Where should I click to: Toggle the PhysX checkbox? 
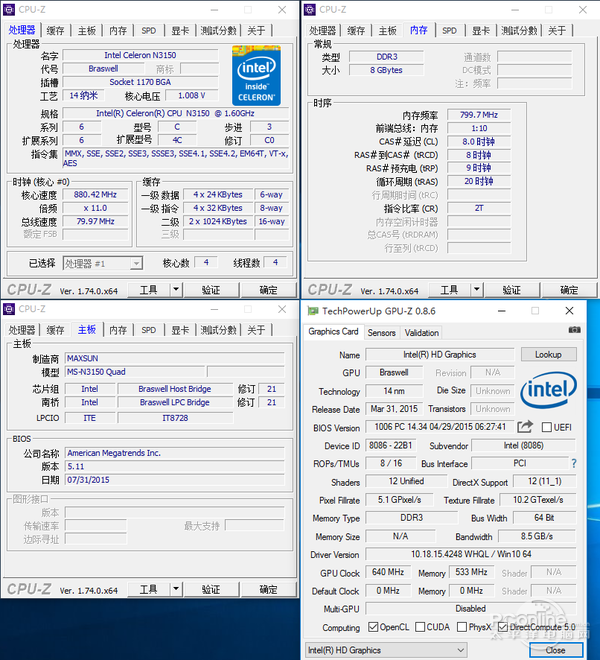tap(462, 627)
